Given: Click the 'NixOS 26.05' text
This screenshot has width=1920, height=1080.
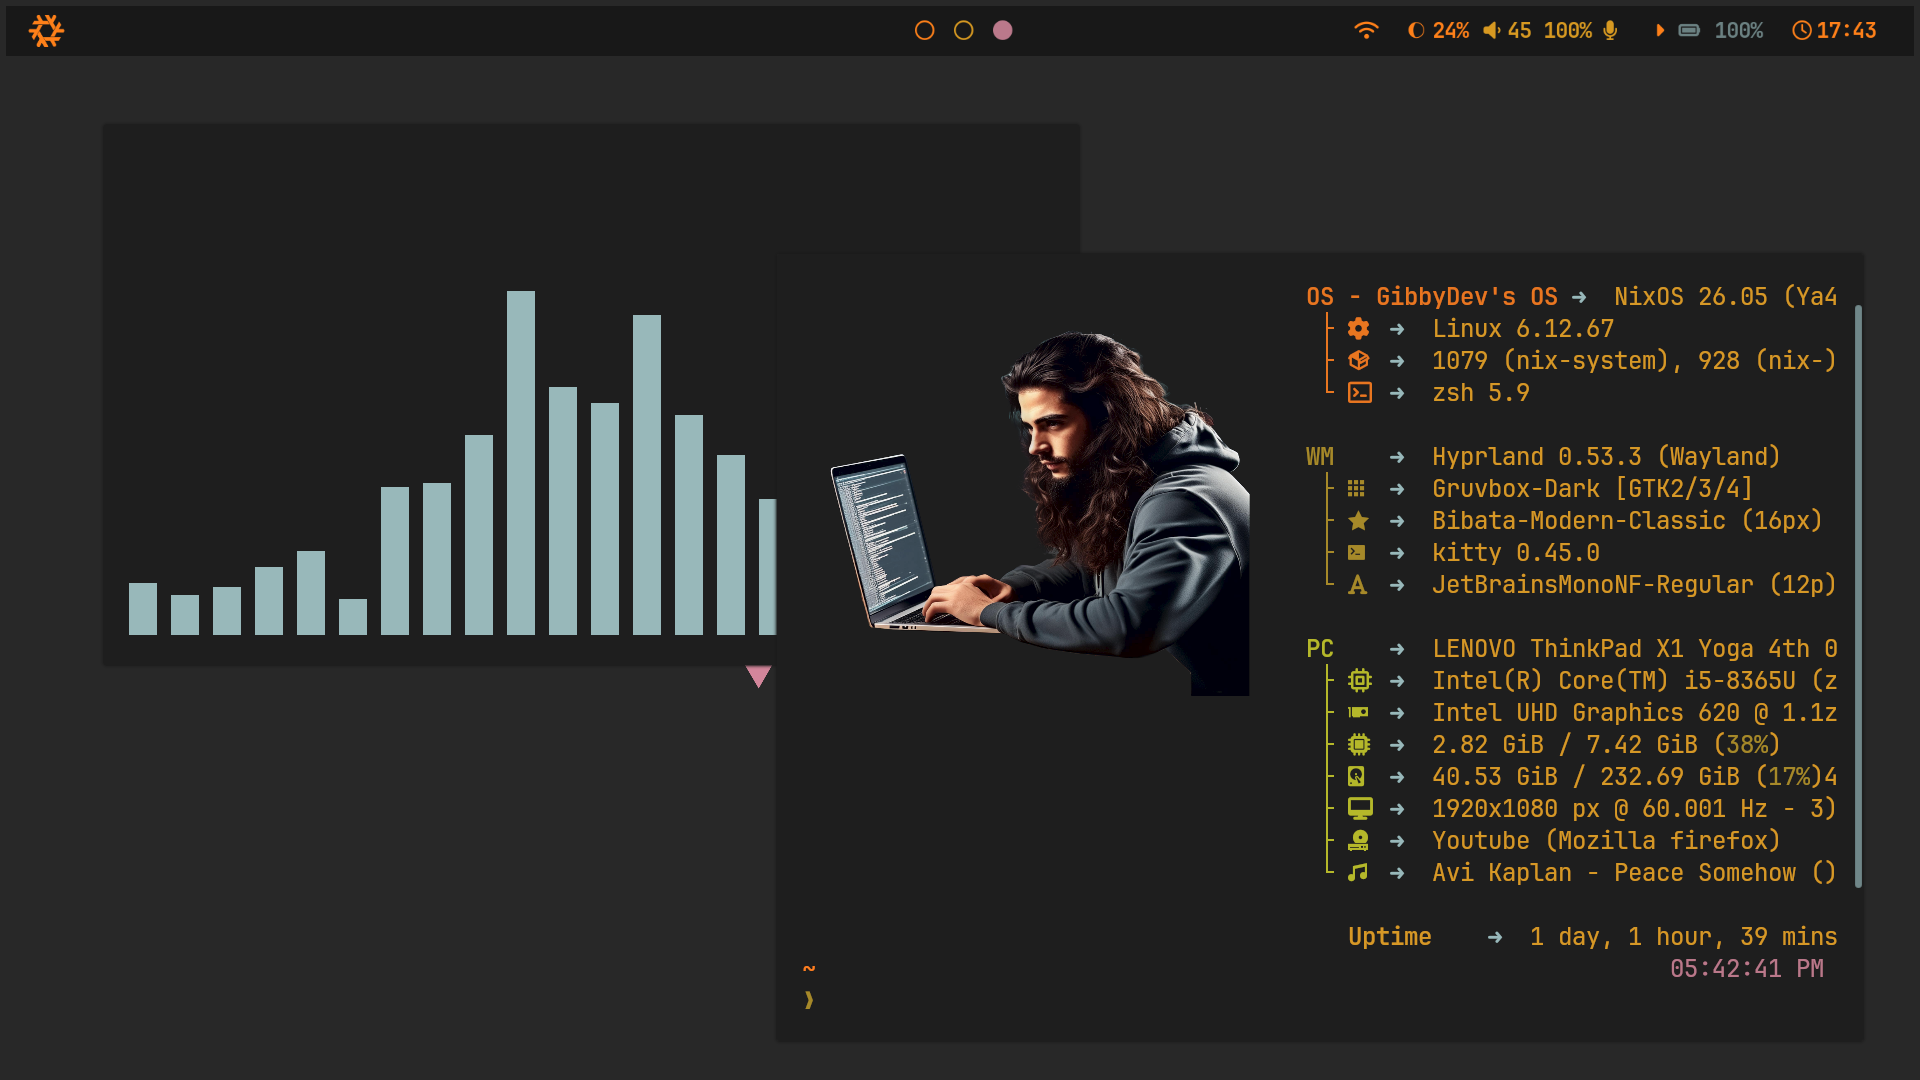Looking at the screenshot, I should click(x=1691, y=297).
